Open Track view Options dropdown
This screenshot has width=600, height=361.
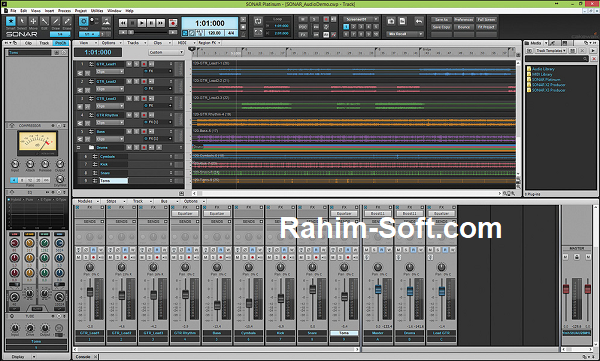coord(110,43)
